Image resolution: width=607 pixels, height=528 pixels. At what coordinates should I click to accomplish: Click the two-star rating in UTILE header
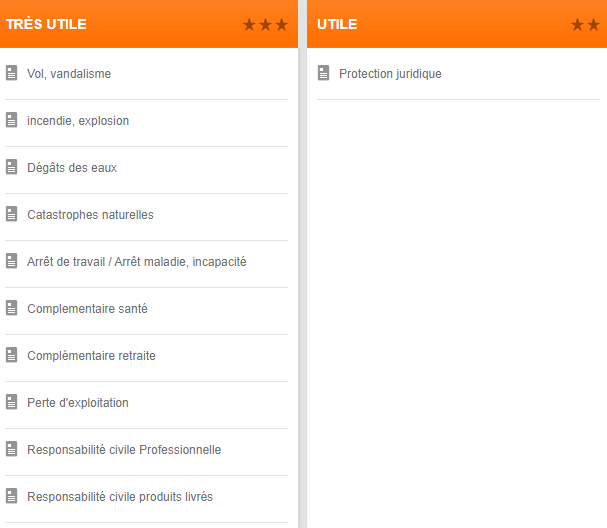(585, 24)
